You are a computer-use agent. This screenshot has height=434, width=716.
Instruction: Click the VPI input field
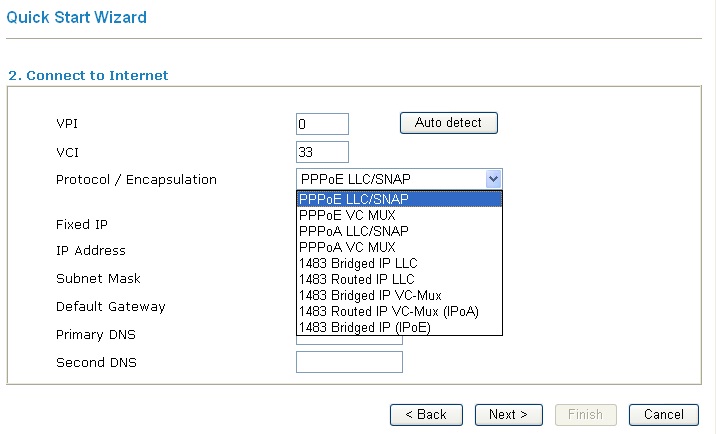coord(322,124)
